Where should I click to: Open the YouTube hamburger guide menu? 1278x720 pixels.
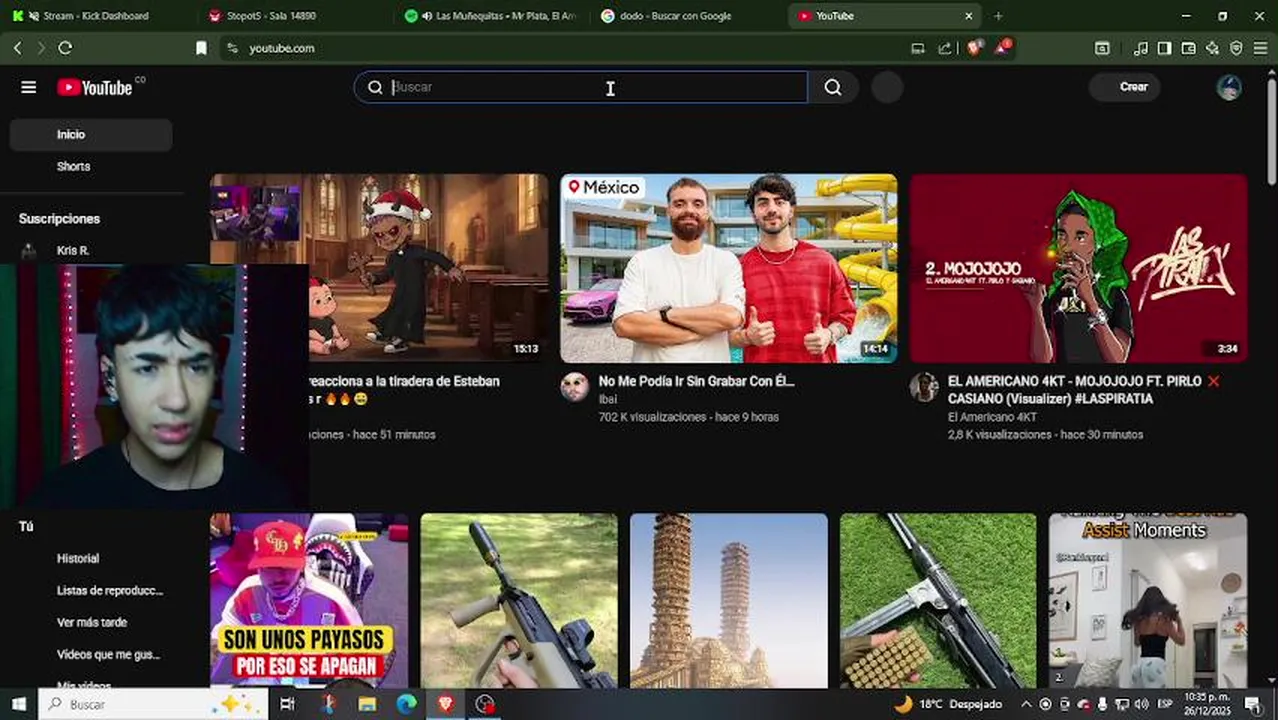click(28, 87)
